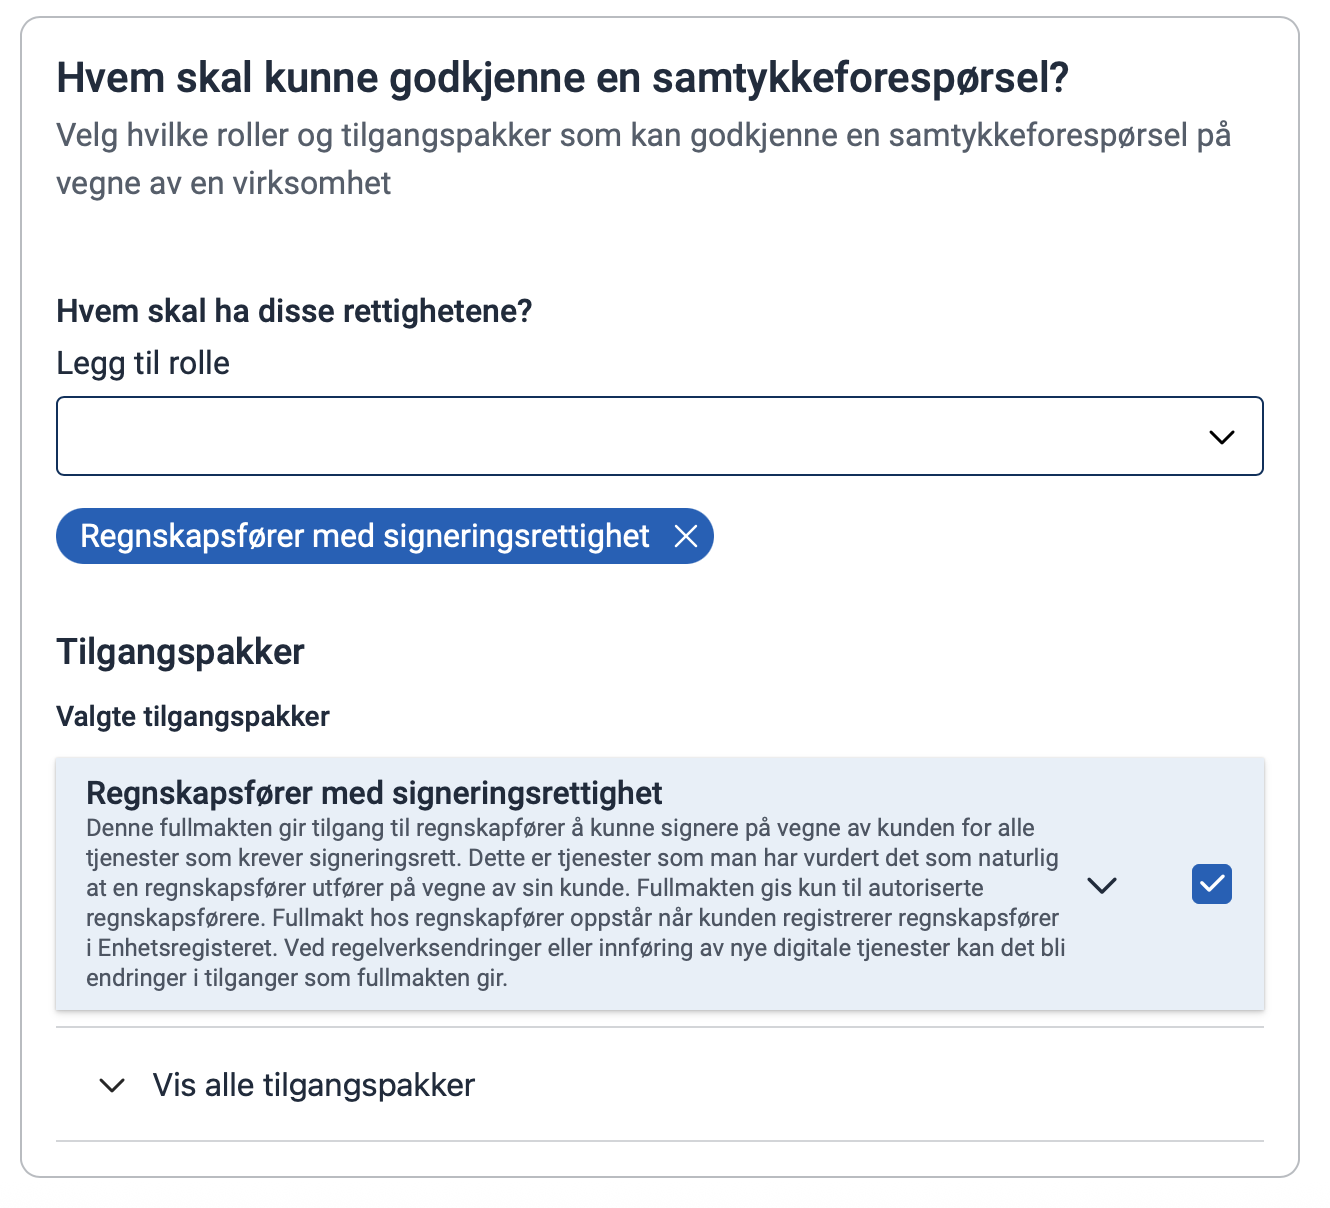Click the intro text starting Velg hvilke roller
Image resolution: width=1330 pixels, height=1208 pixels.
point(643,135)
